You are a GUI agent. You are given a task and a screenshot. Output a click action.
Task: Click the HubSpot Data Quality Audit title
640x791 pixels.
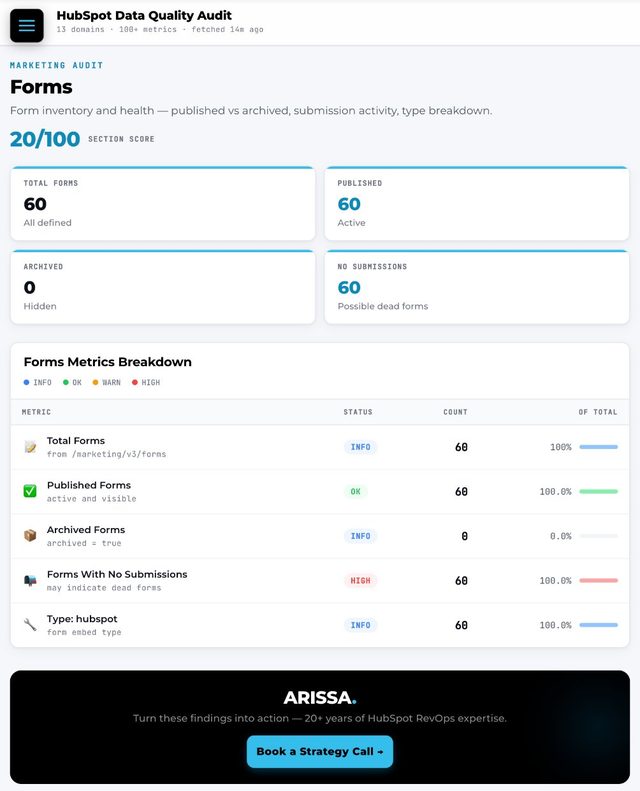click(144, 16)
